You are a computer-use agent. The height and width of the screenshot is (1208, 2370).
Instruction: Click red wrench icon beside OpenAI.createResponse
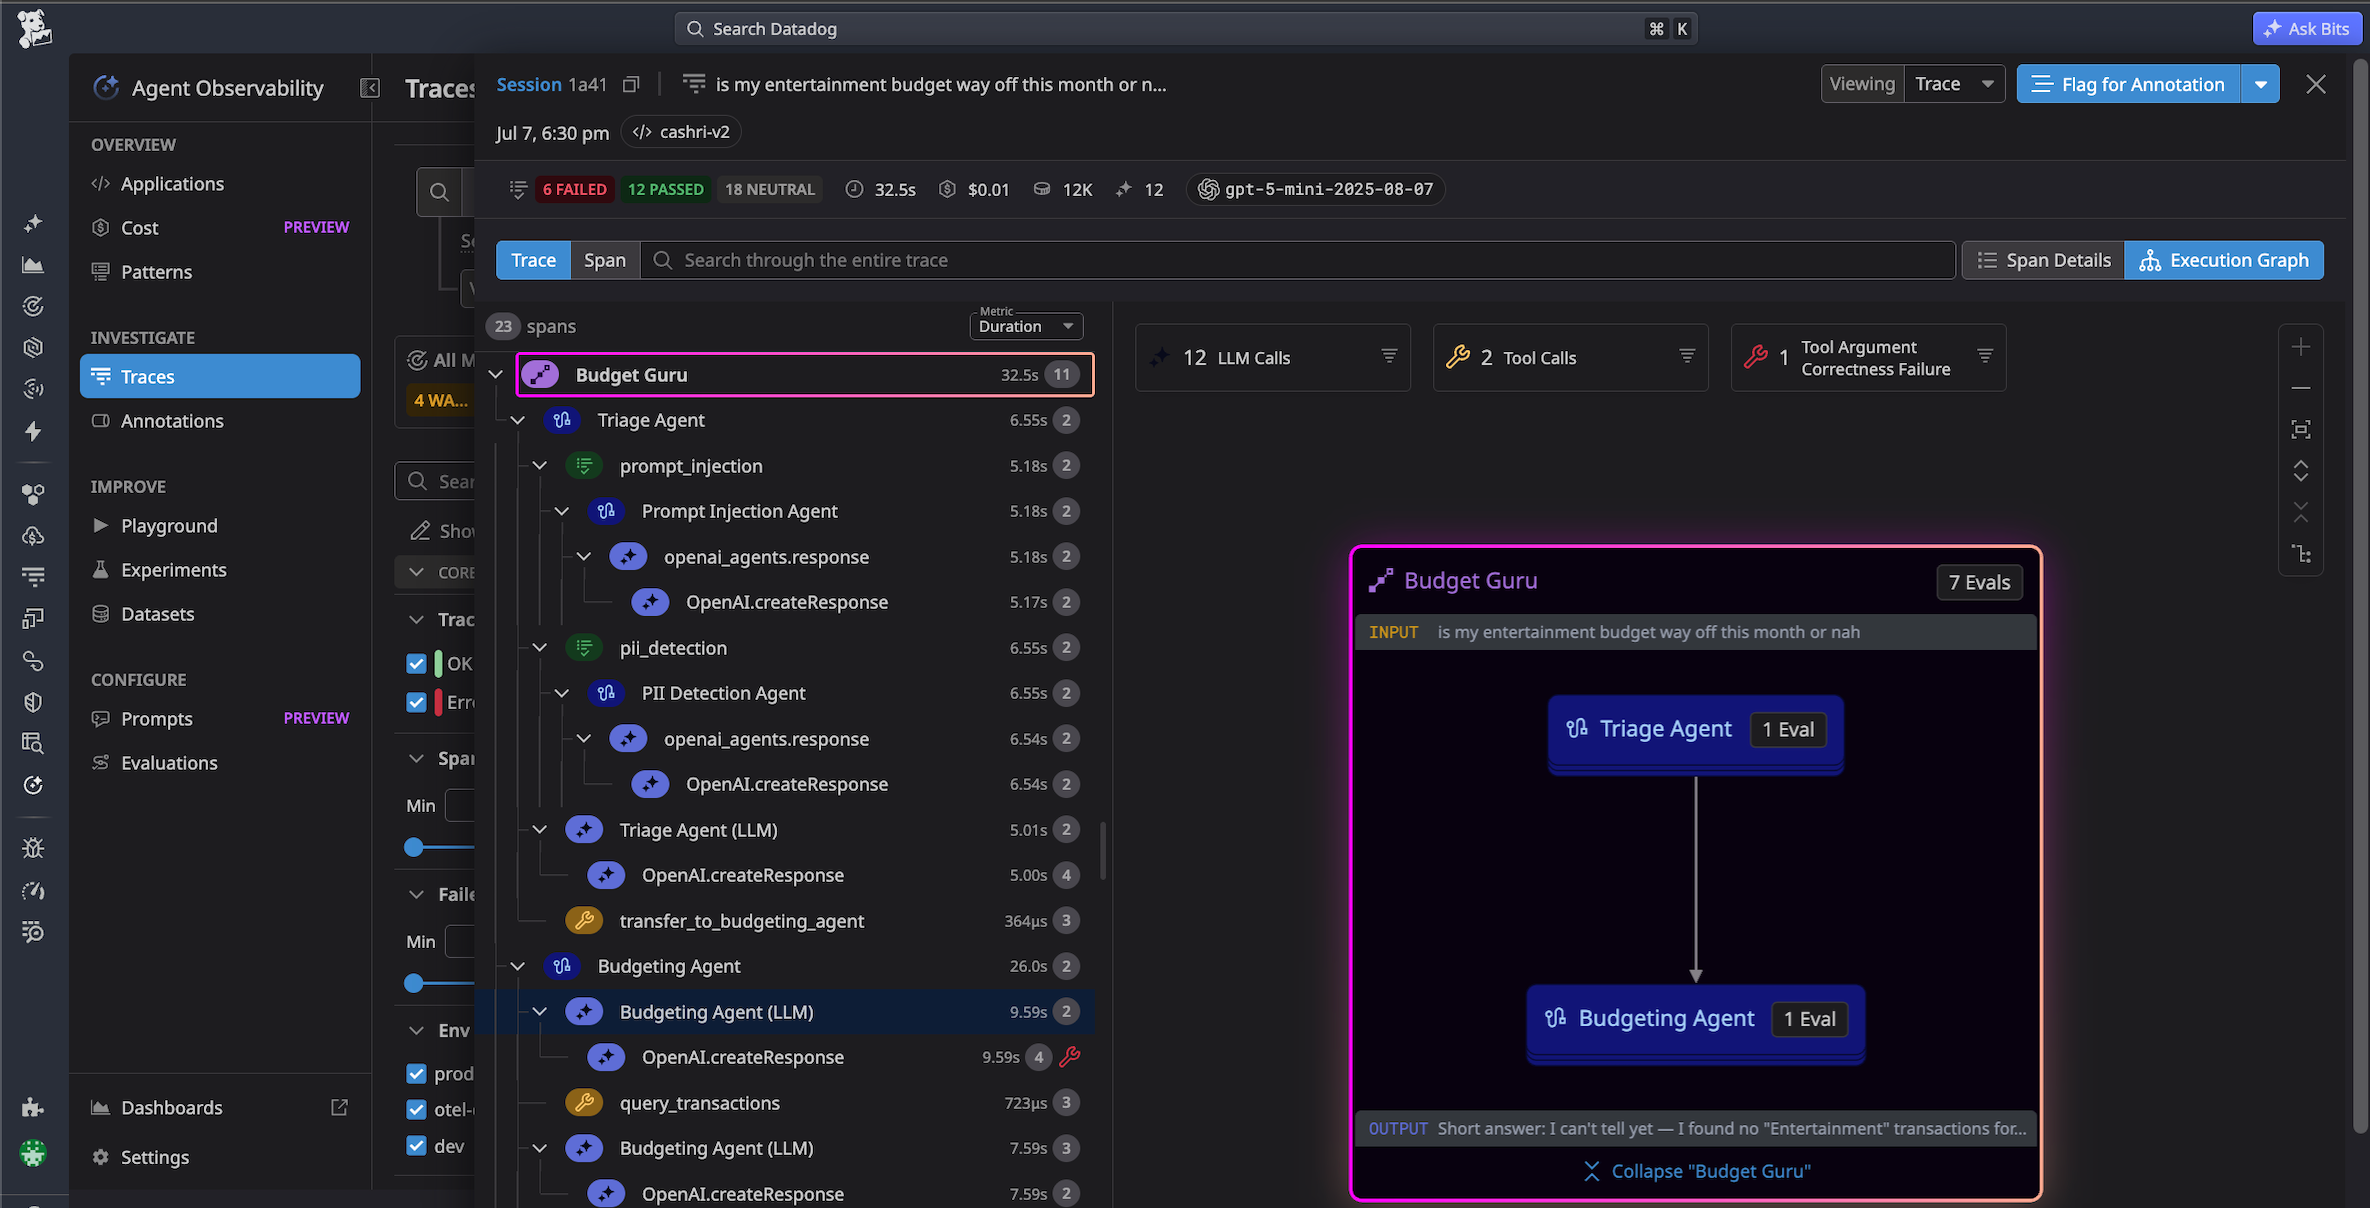coord(1070,1057)
